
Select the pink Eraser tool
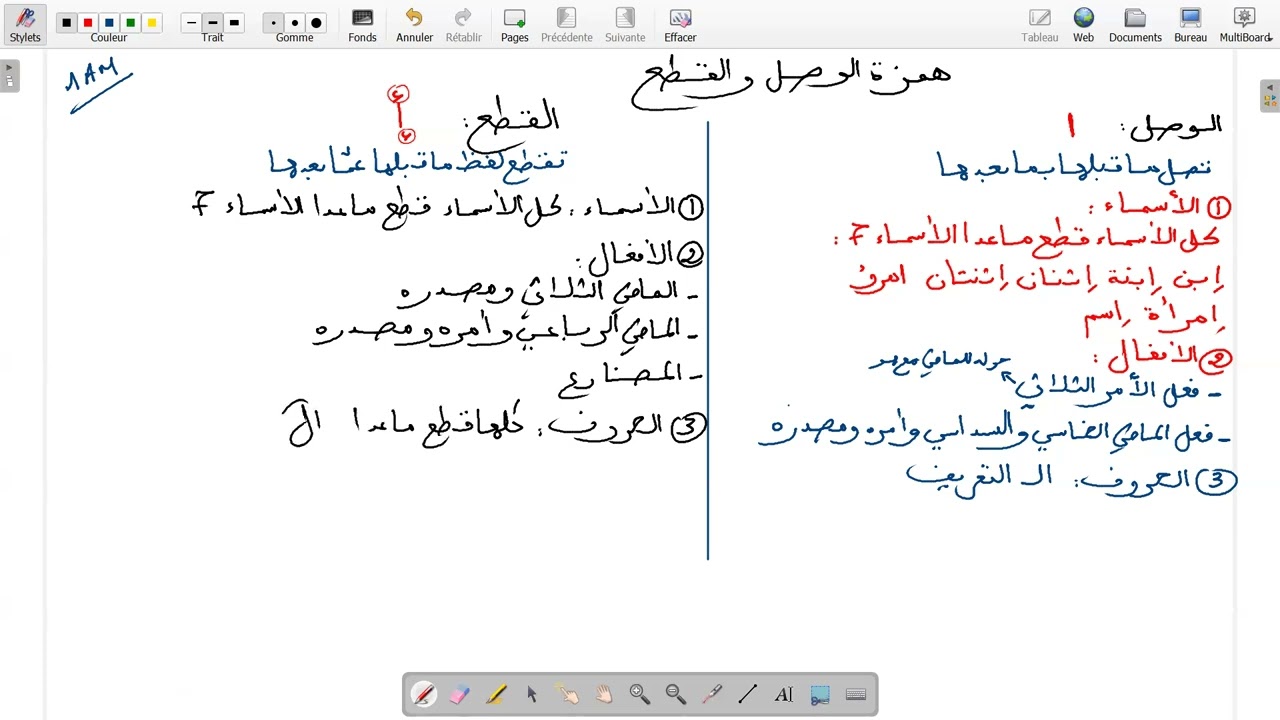coord(459,694)
